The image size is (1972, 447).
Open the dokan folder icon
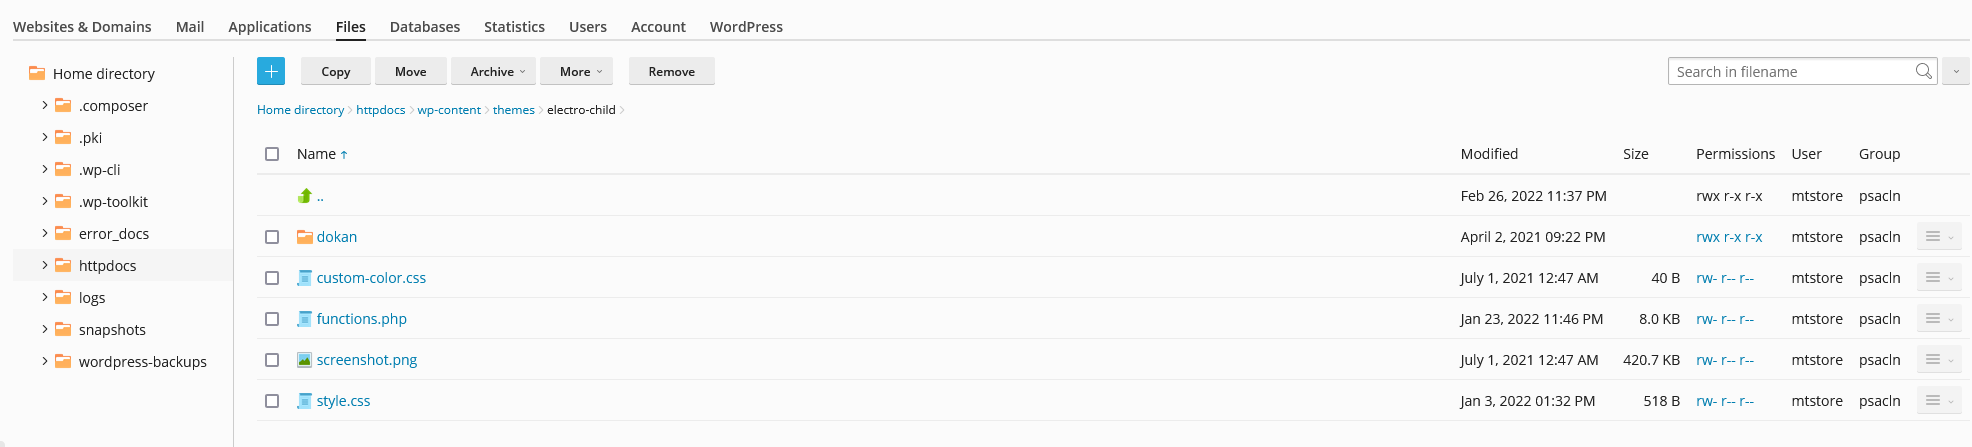305,237
